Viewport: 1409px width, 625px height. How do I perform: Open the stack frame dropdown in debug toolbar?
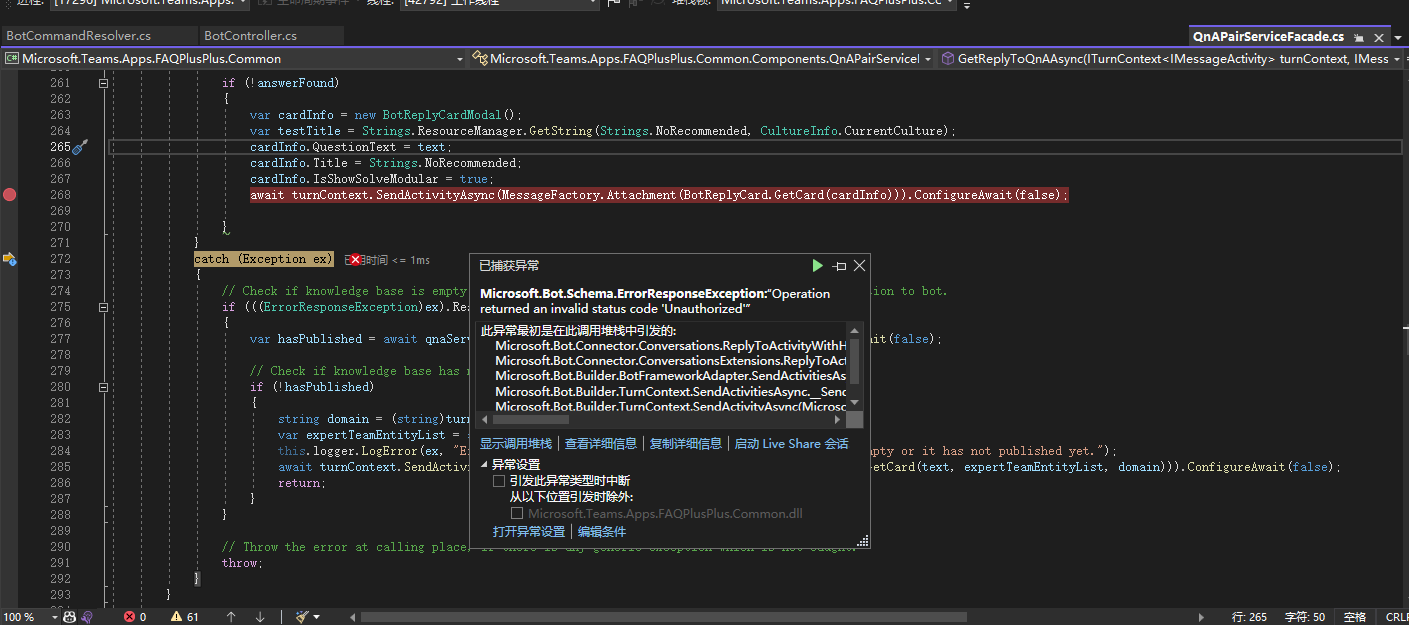pos(835,3)
